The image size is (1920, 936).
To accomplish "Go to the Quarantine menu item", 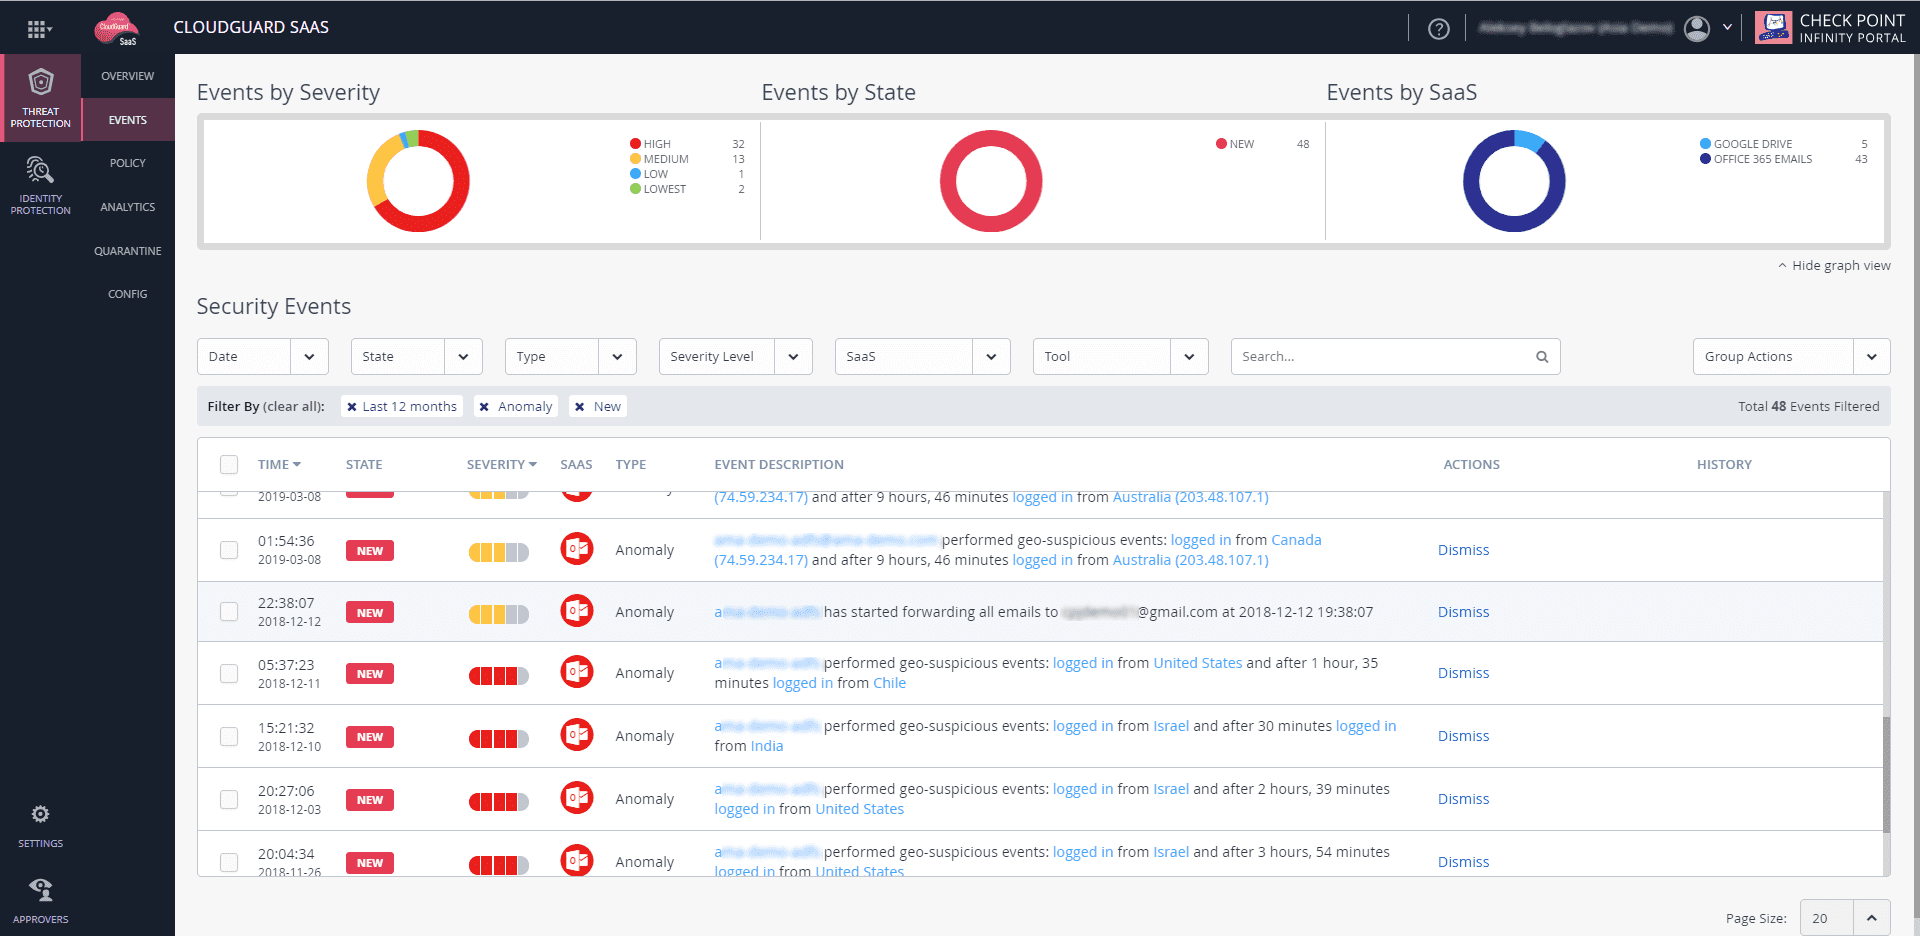I will point(128,251).
